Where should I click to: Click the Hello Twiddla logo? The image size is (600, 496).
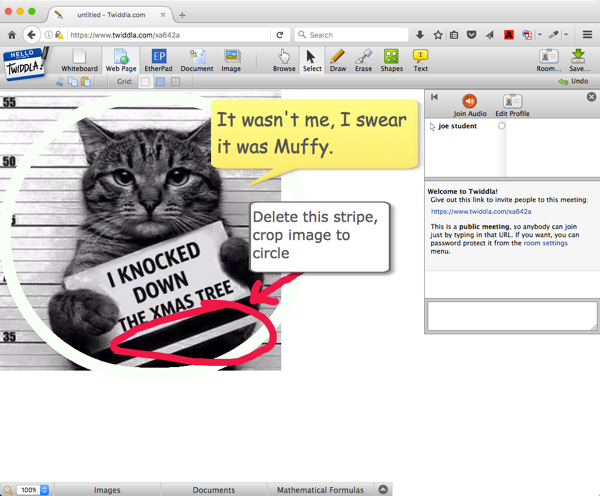click(x=24, y=64)
